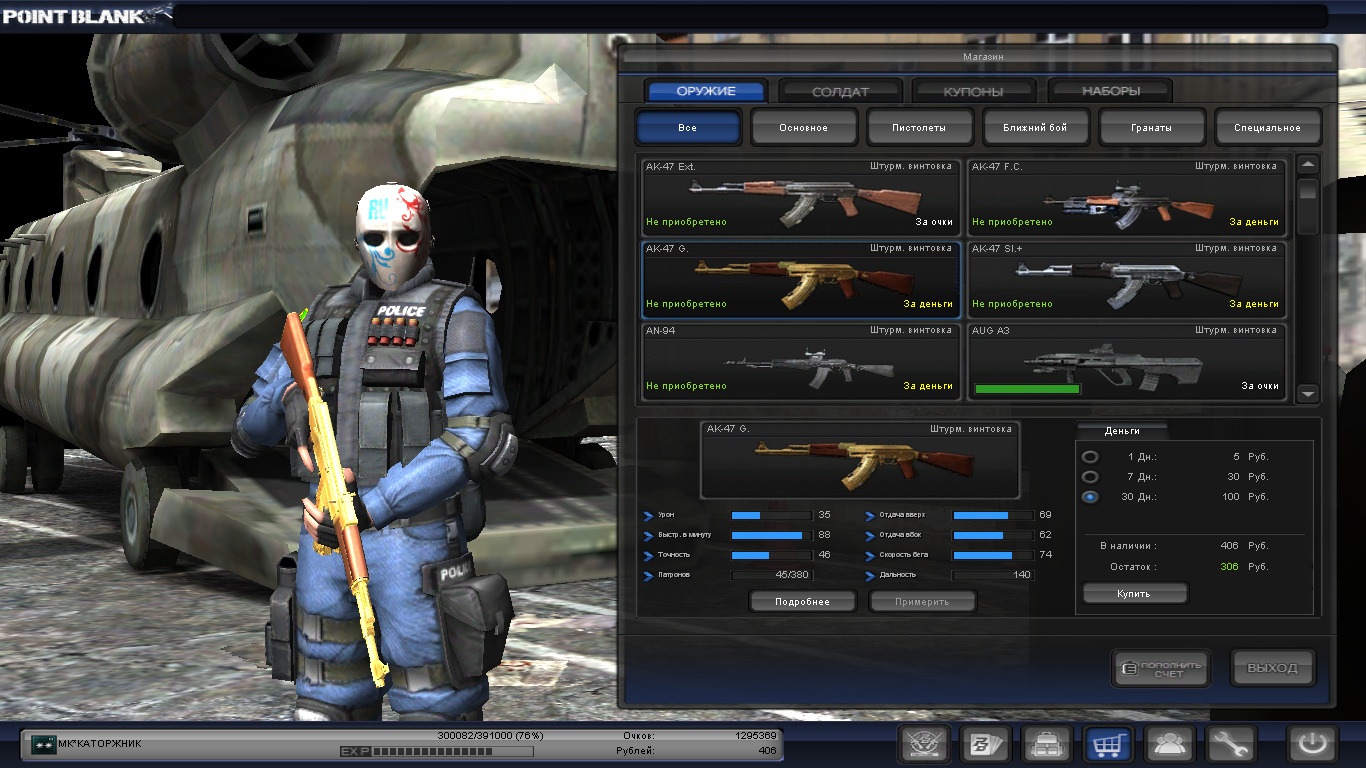The height and width of the screenshot is (768, 1366).
Task: Click the large AK-47 G. preview image
Action: 860,459
